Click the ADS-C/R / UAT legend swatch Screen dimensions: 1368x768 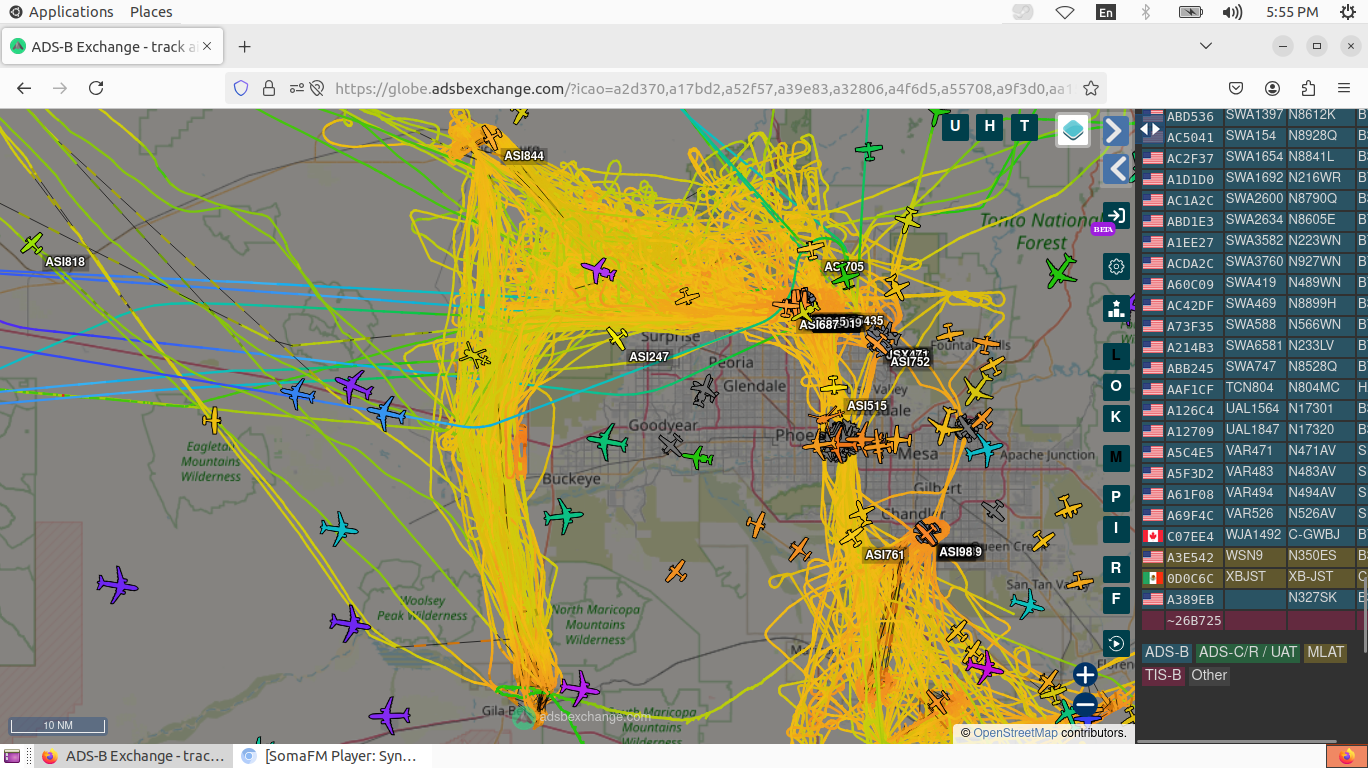click(1247, 652)
